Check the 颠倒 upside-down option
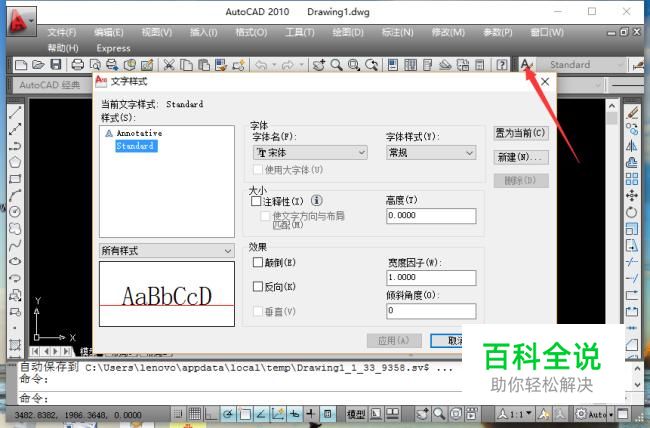 (258, 262)
